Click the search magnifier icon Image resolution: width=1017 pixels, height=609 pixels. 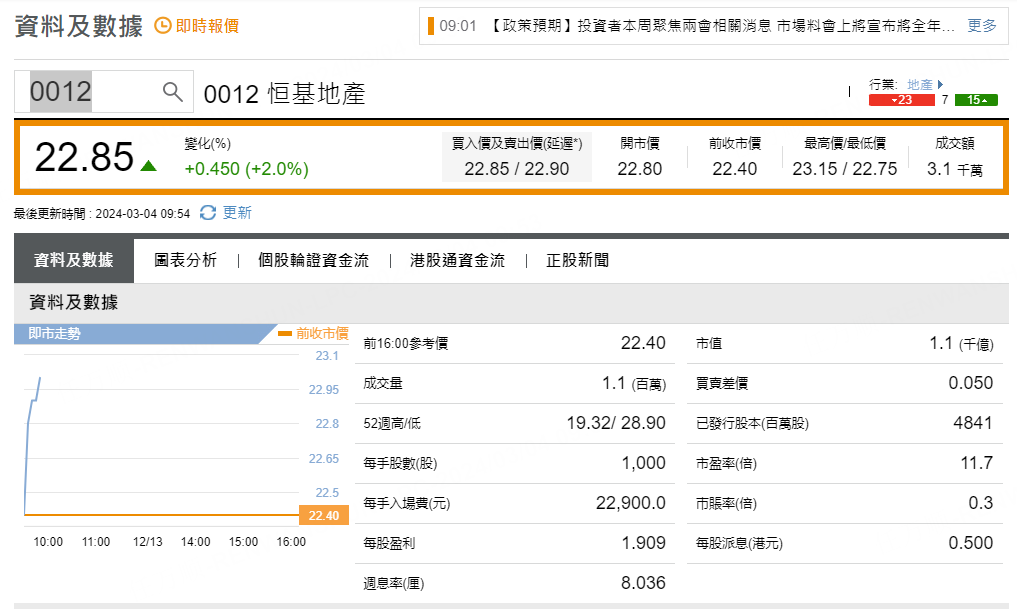(172, 91)
